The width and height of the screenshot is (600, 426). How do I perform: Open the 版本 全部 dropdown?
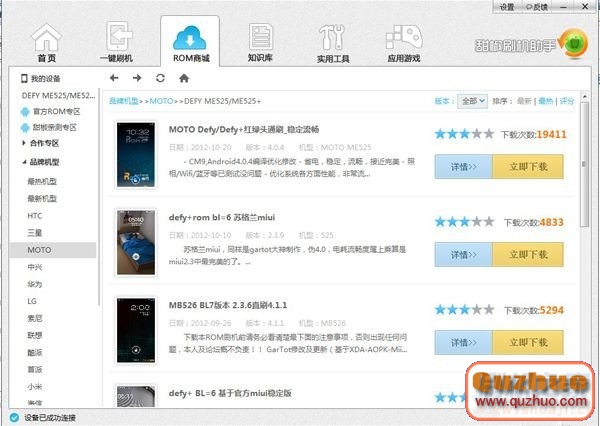(x=472, y=101)
